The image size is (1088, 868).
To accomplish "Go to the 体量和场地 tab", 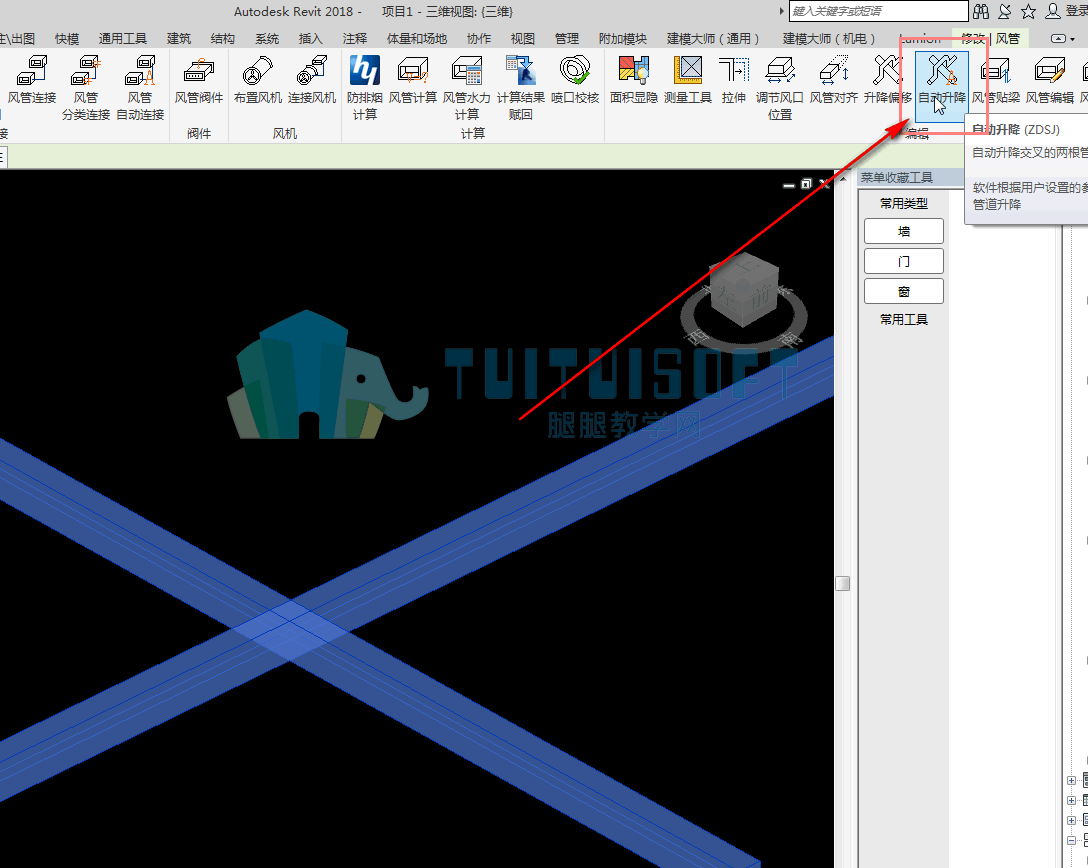I will point(417,39).
